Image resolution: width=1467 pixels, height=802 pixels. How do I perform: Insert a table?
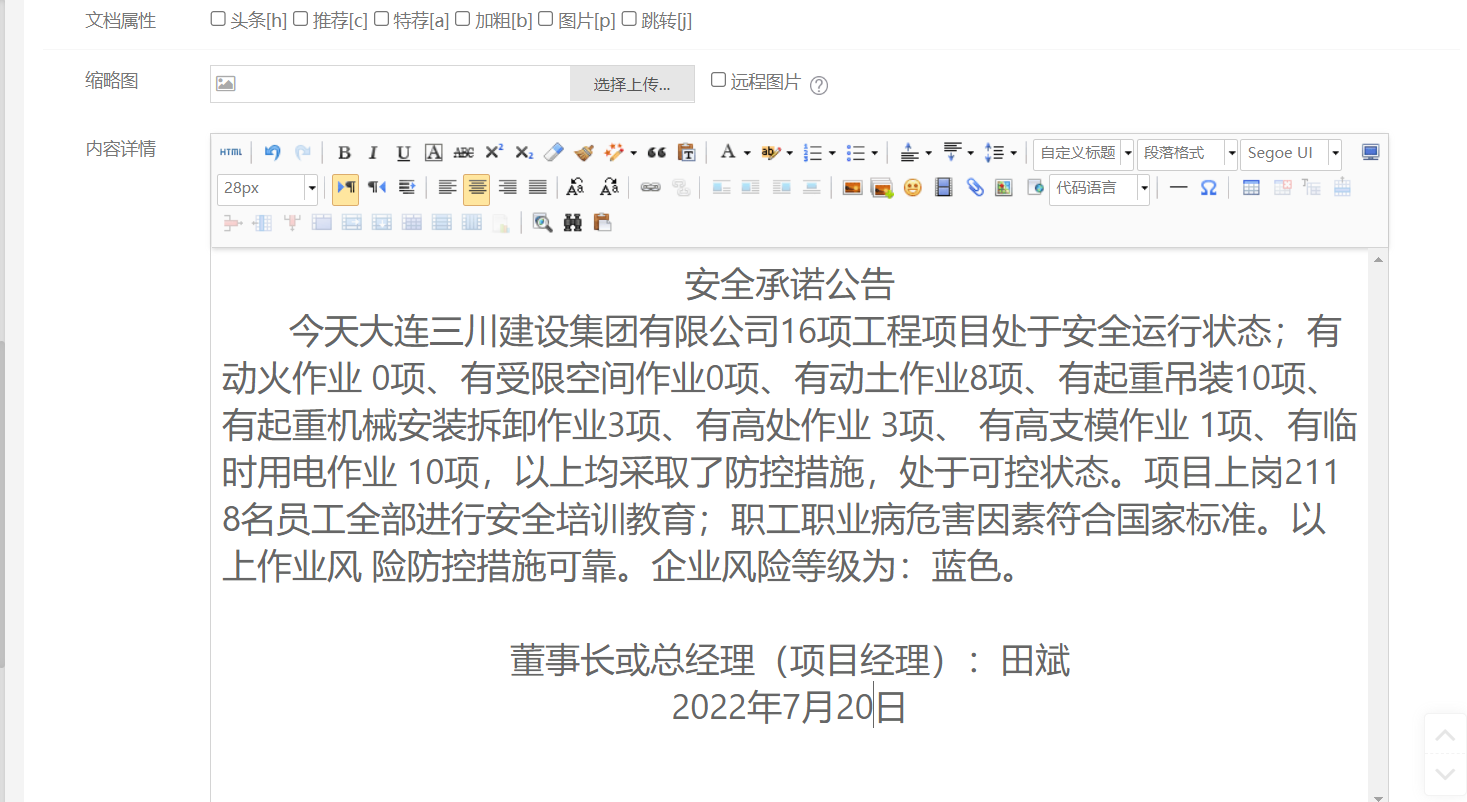(x=1251, y=188)
